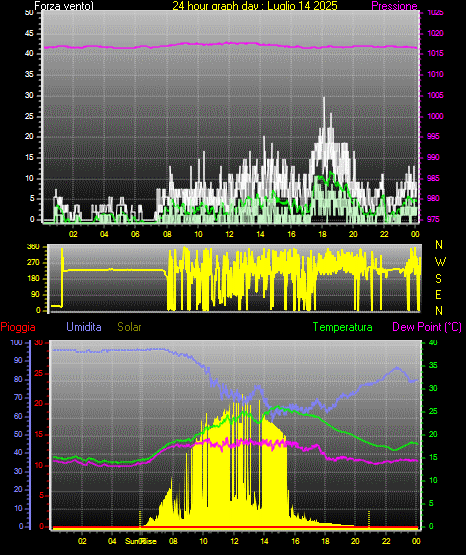Click the '995' pressure axis value

coord(433,136)
